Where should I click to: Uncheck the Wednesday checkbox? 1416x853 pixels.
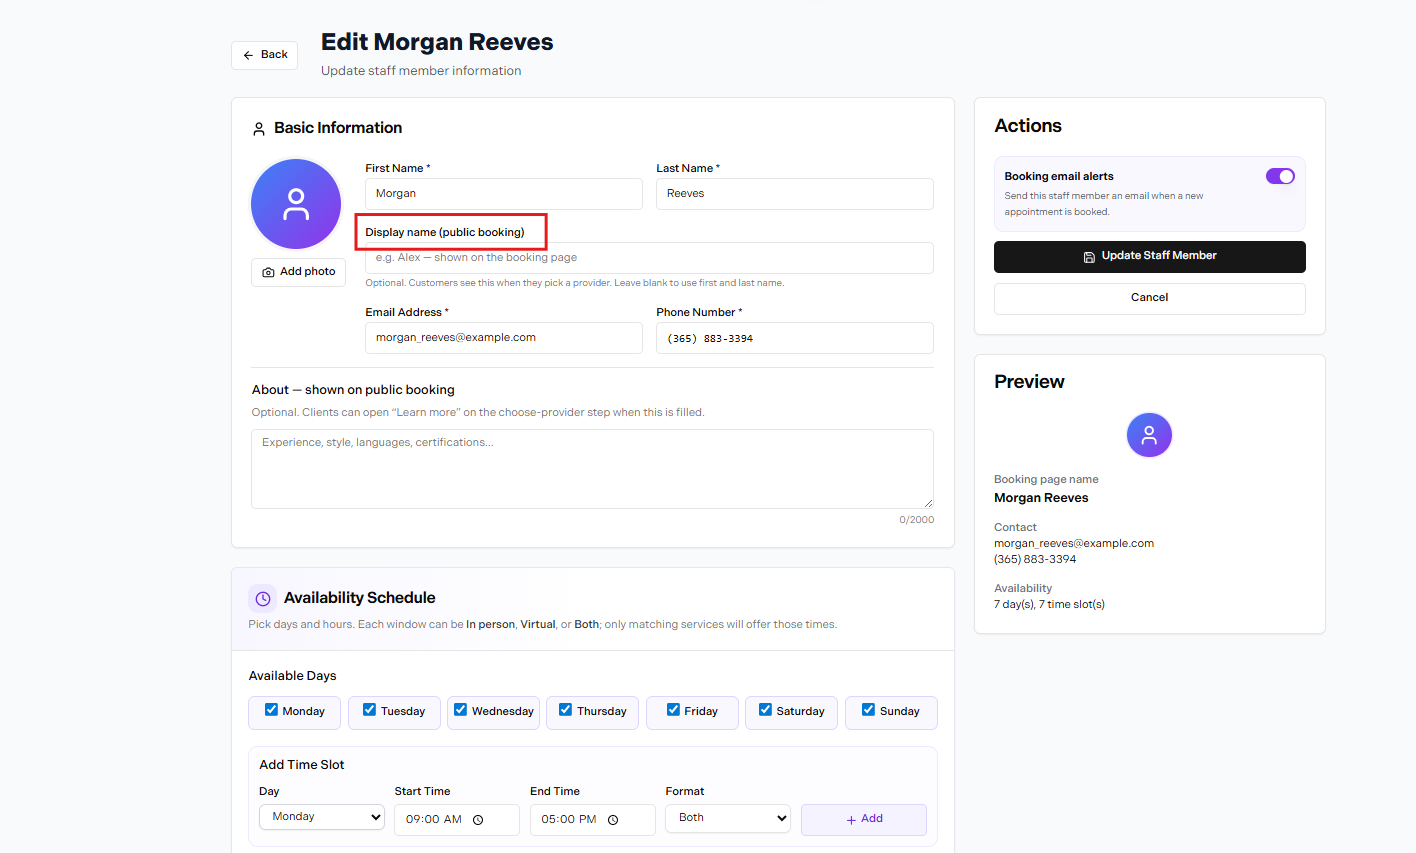461,710
